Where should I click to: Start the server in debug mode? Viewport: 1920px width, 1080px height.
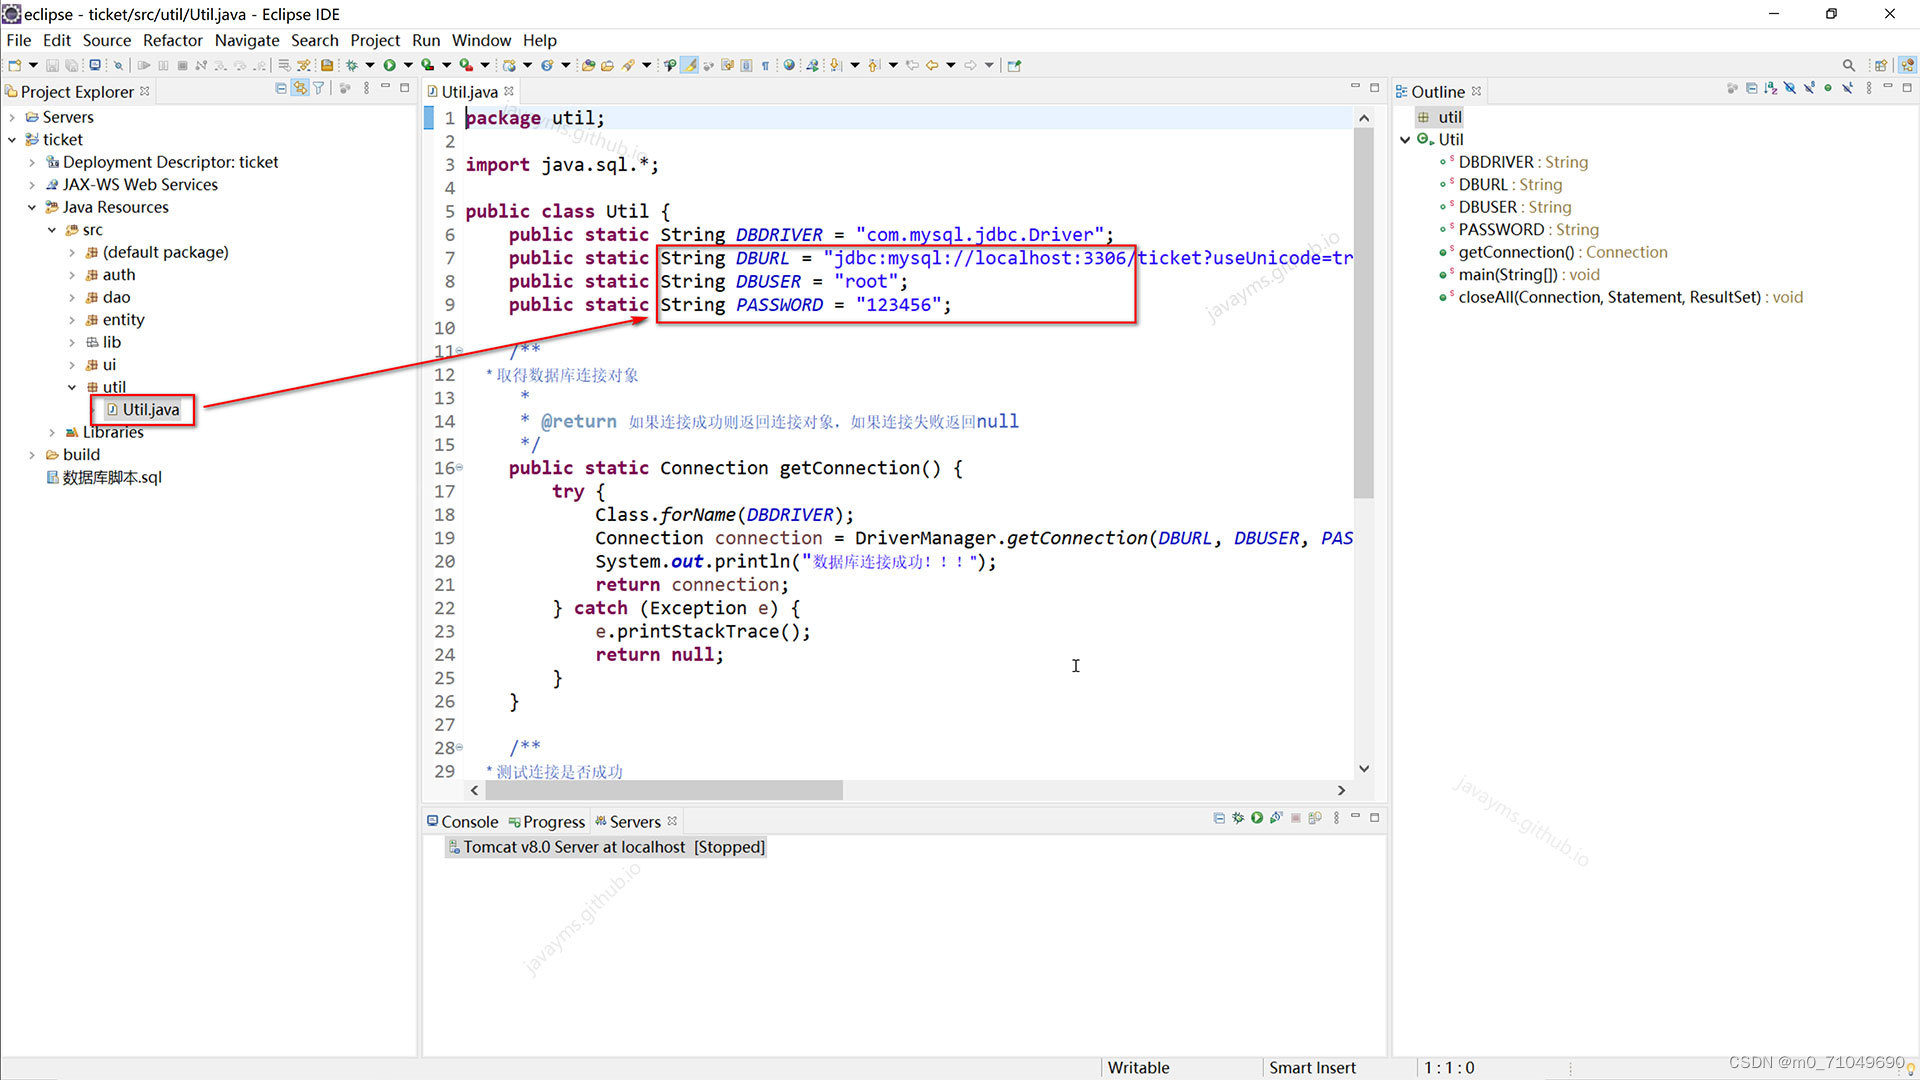pyautogui.click(x=1238, y=818)
